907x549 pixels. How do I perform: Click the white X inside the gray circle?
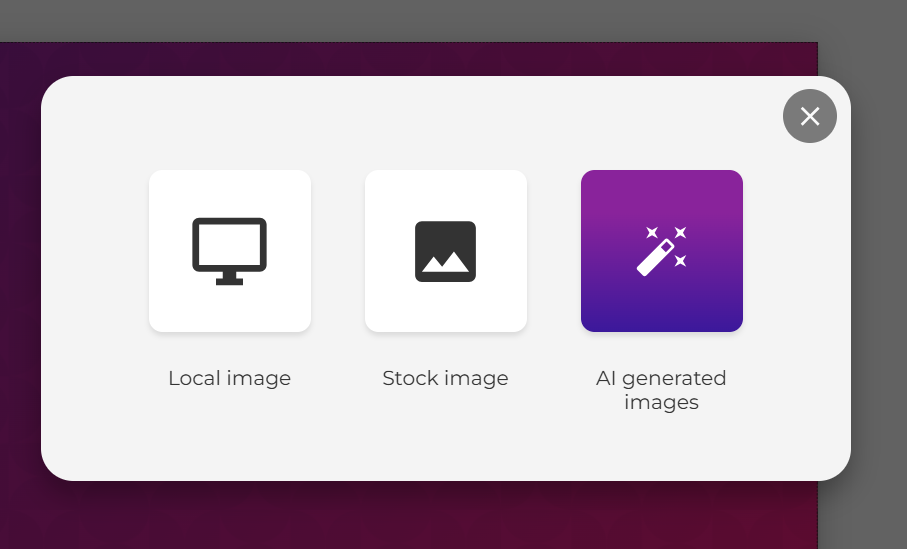point(810,116)
